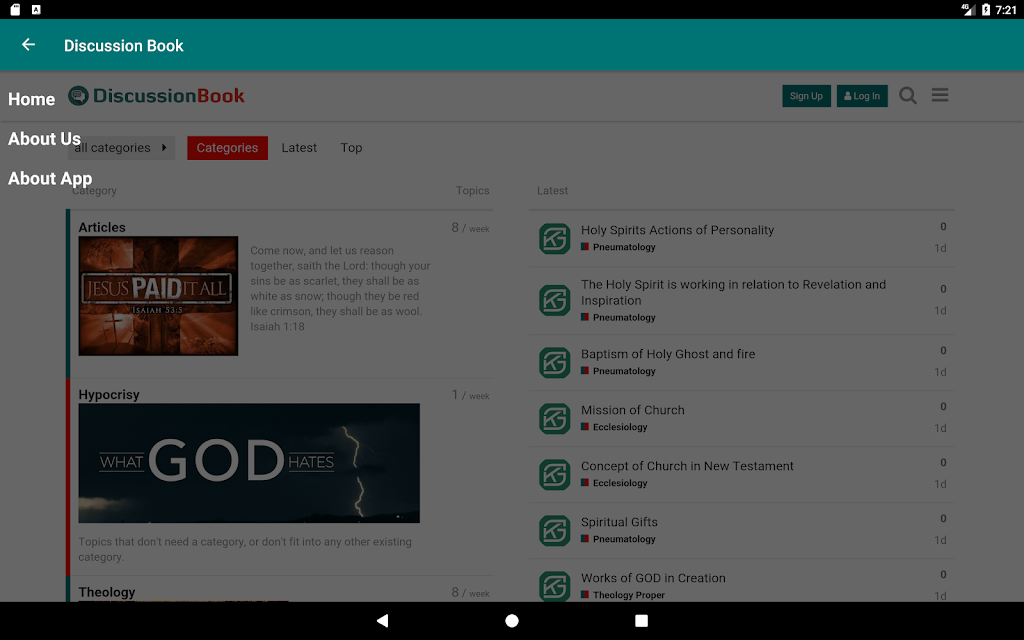Viewport: 1024px width, 640px height.
Task: Tap the SD card notification icon
Action: [15, 9]
